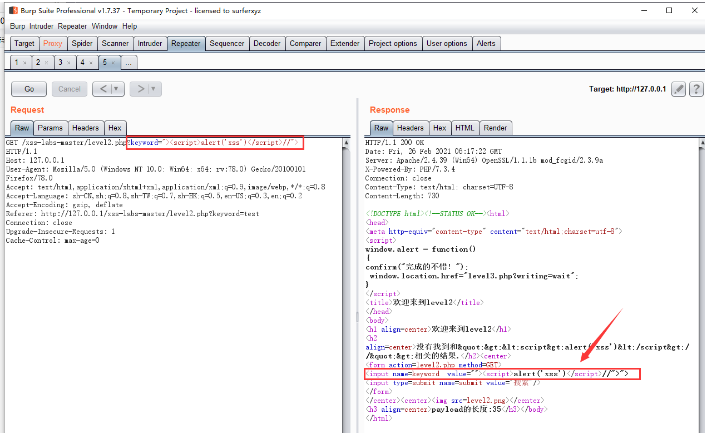
Task: Click the HTTP/1.1 200 OK response line
Action: click(x=394, y=142)
